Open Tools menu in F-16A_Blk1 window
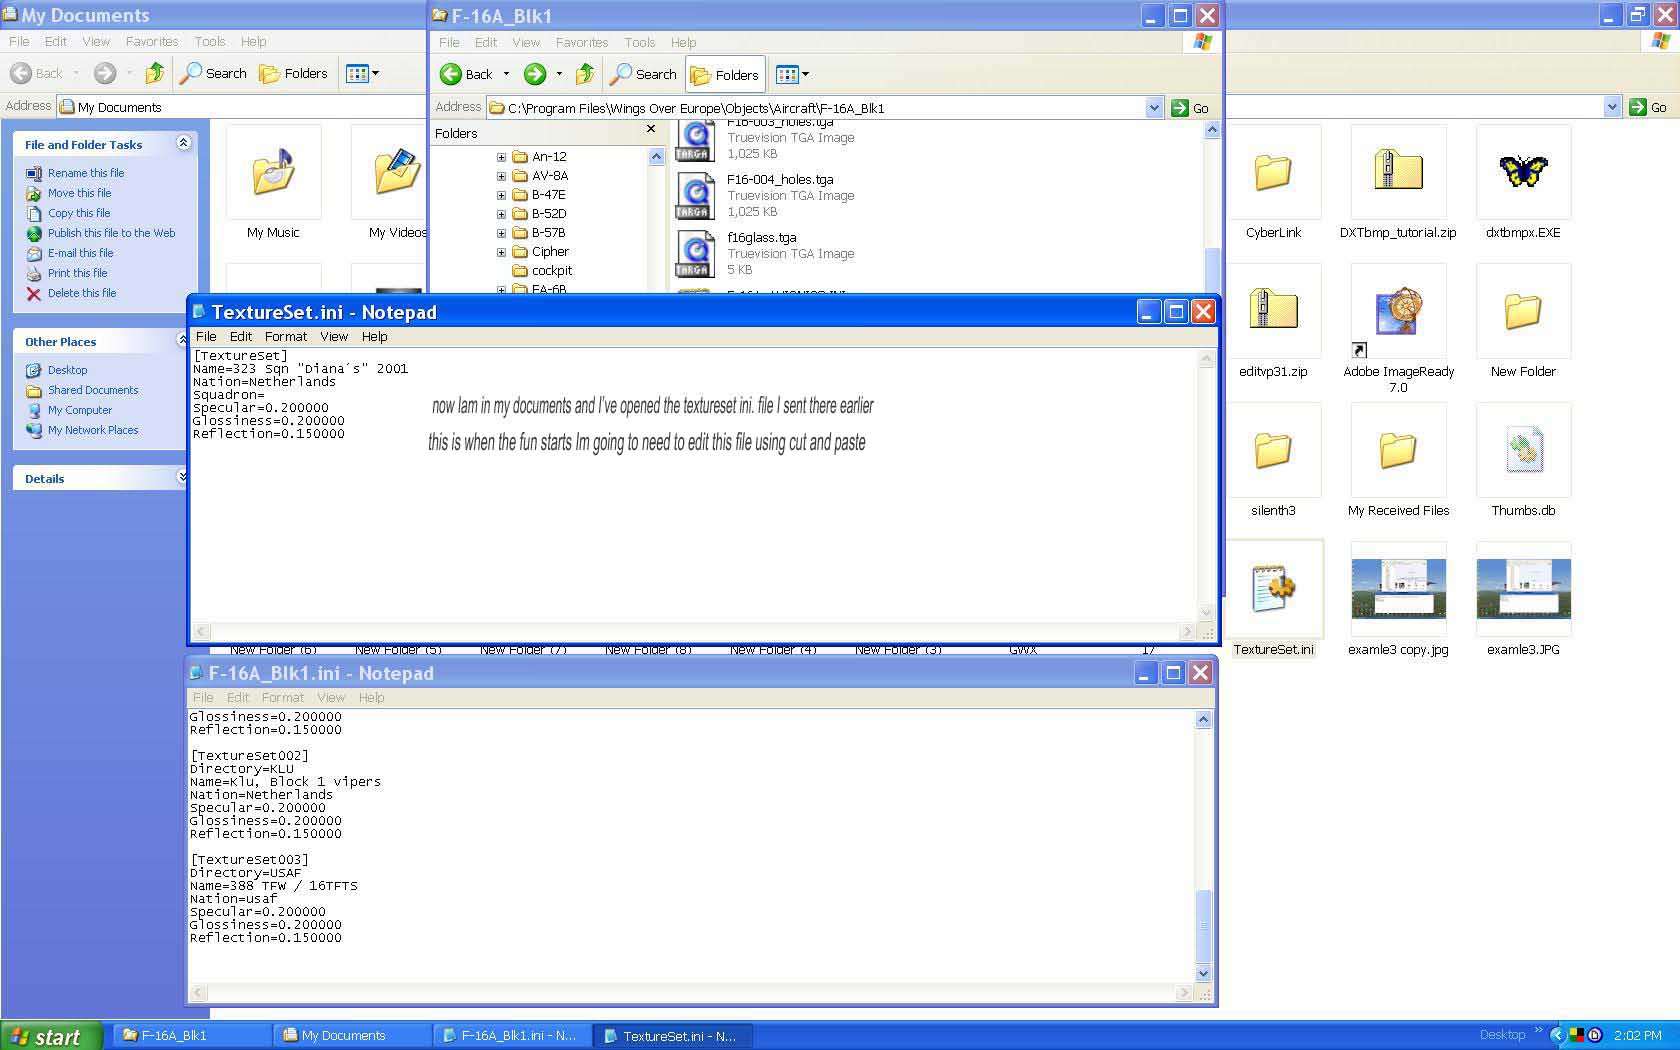The width and height of the screenshot is (1680, 1050). coord(640,42)
